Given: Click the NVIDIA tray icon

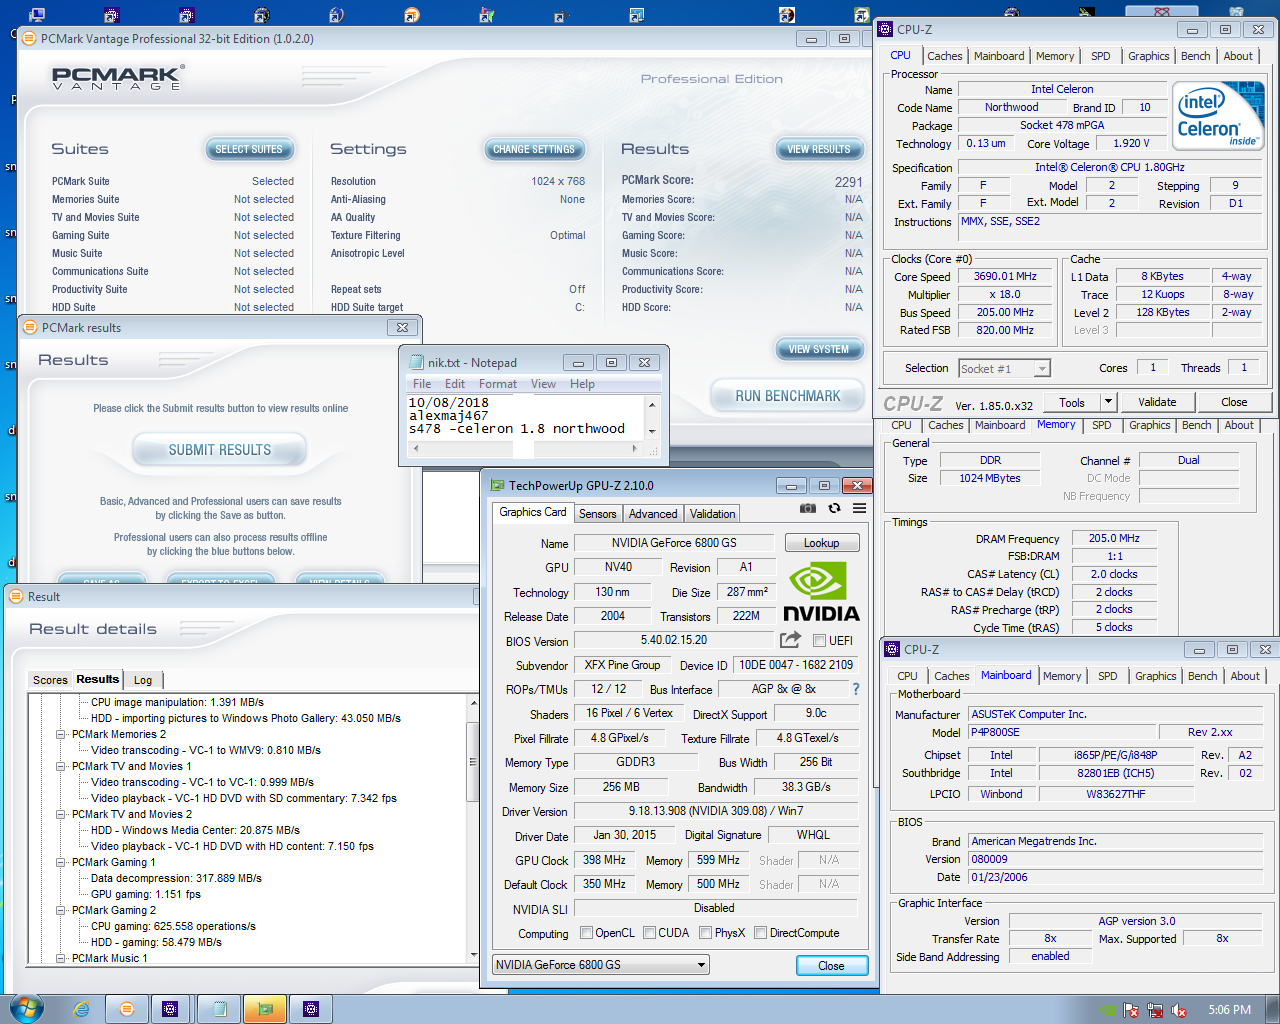Looking at the screenshot, I should (x=1107, y=1010).
